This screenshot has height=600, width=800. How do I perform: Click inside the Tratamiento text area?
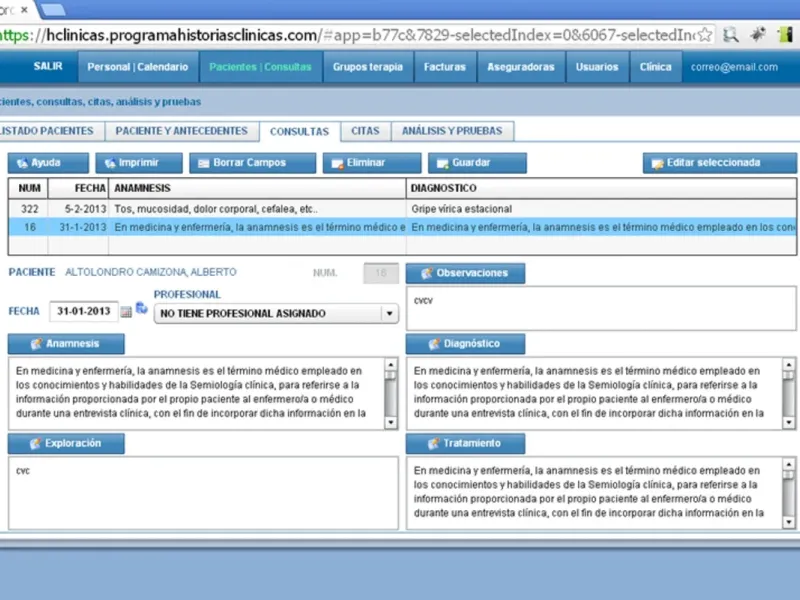(x=594, y=493)
